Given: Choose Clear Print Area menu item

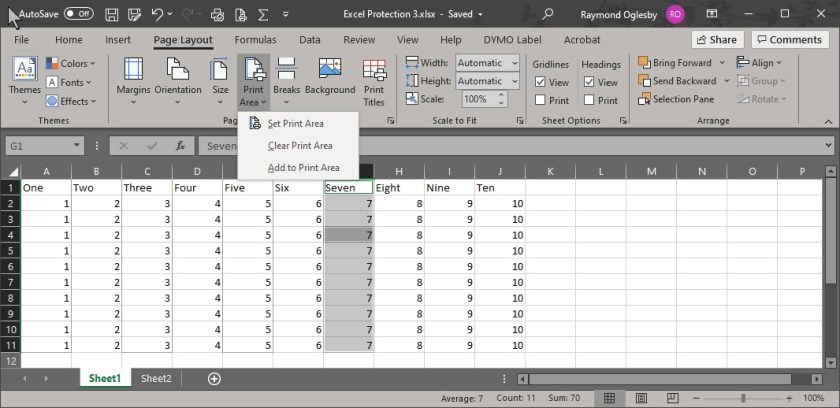Looking at the screenshot, I should point(298,146).
